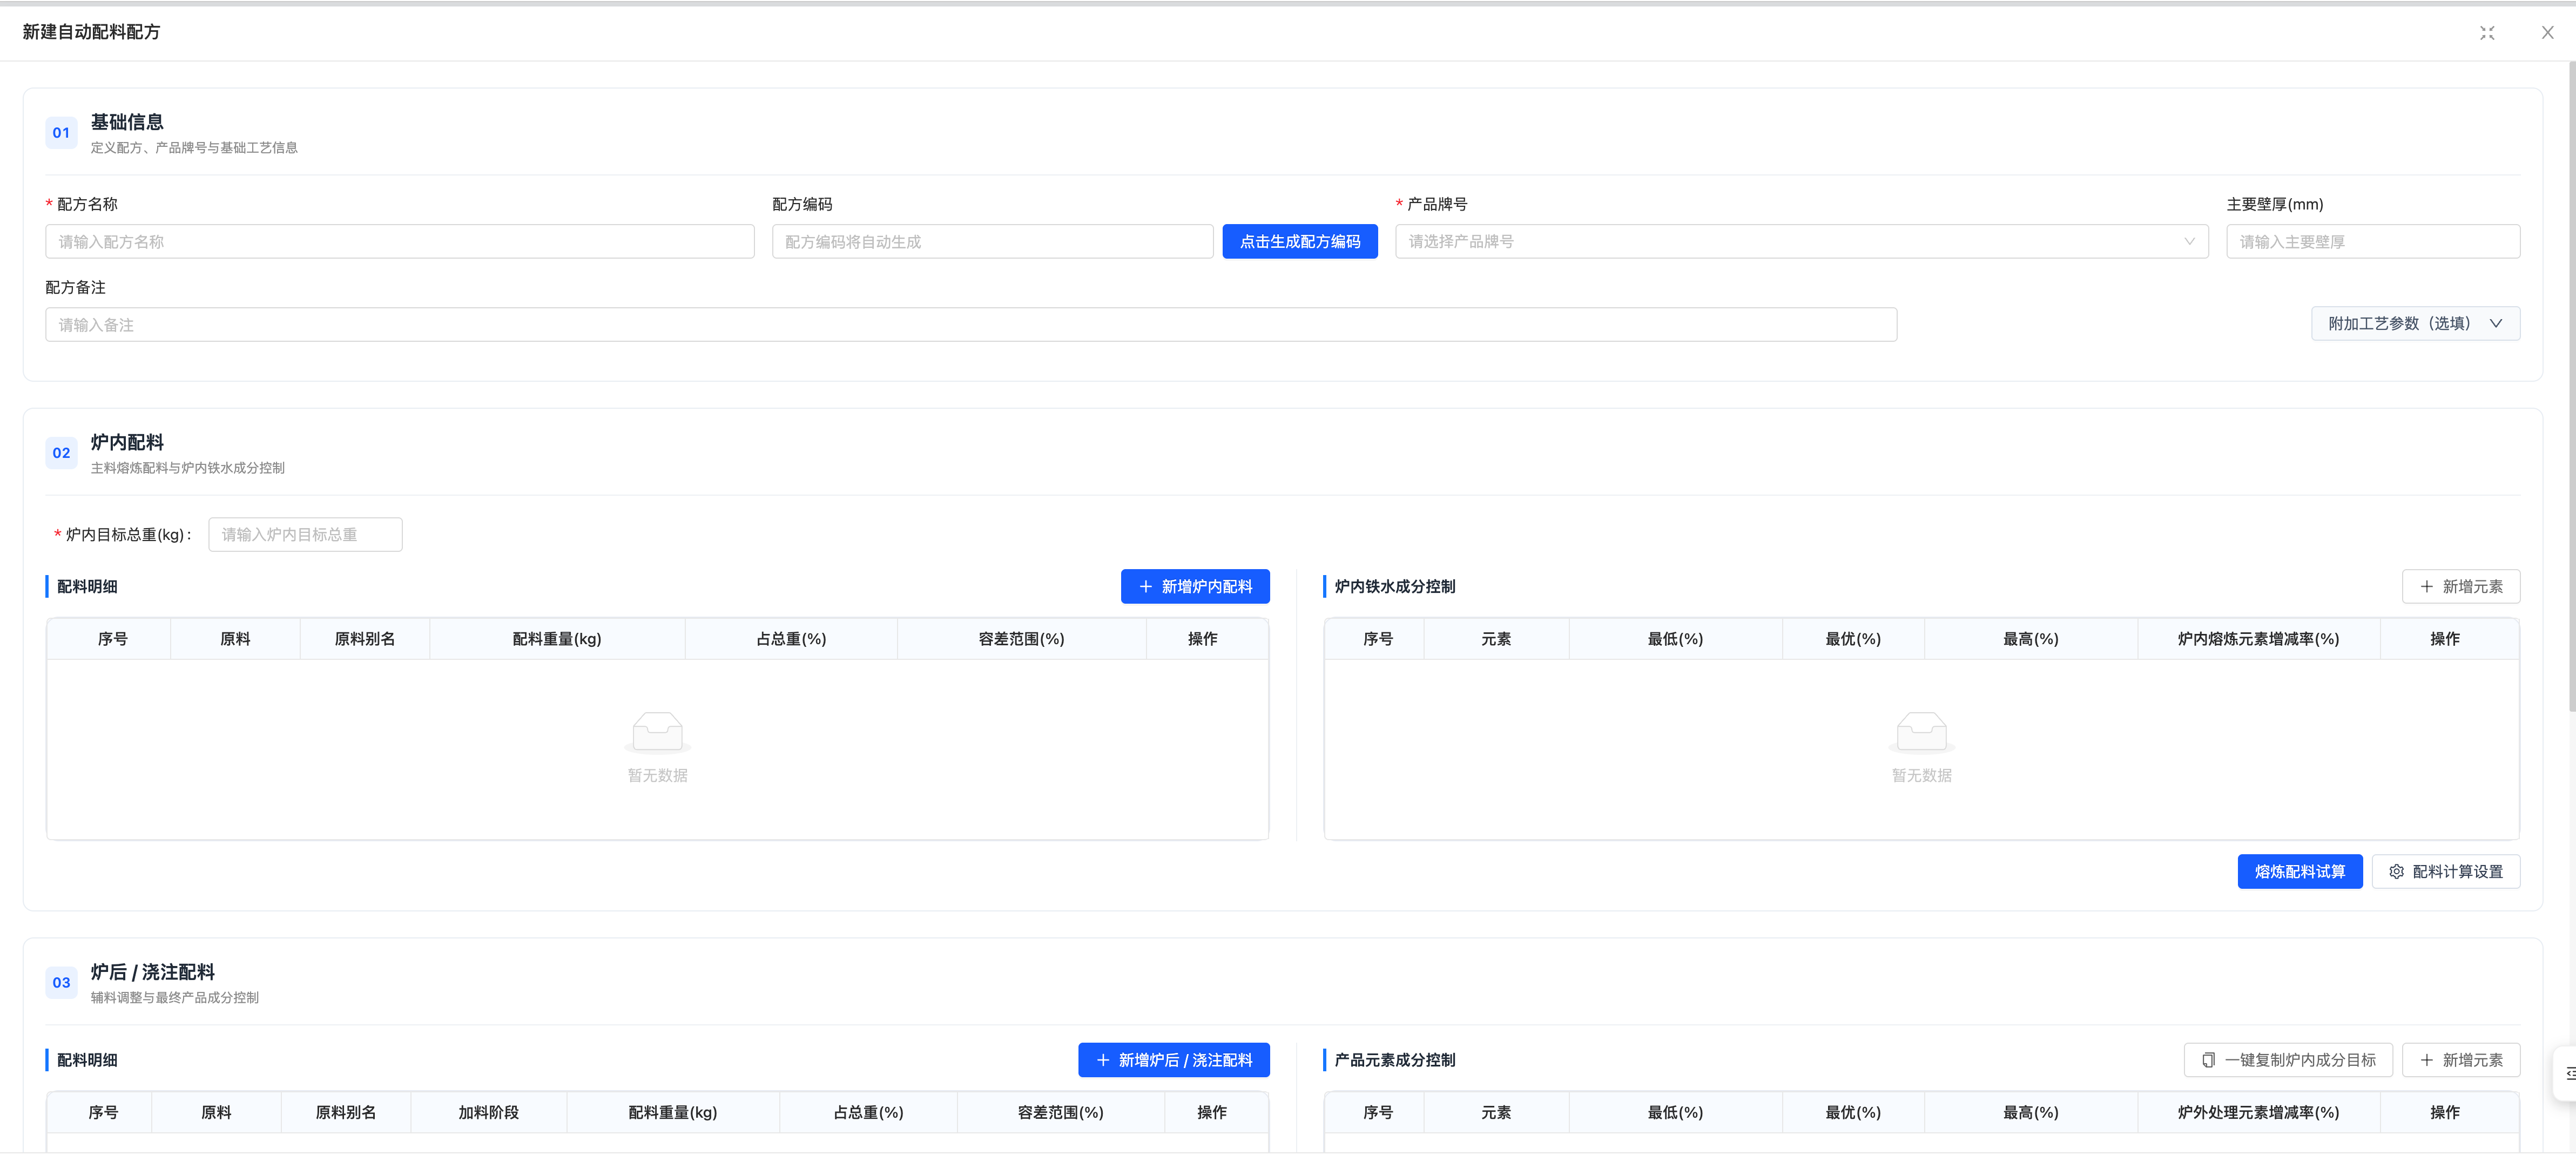This screenshot has width=2576, height=1162.
Task: Click 新增元素 in 产品元素成分控制
Action: tap(2460, 1059)
